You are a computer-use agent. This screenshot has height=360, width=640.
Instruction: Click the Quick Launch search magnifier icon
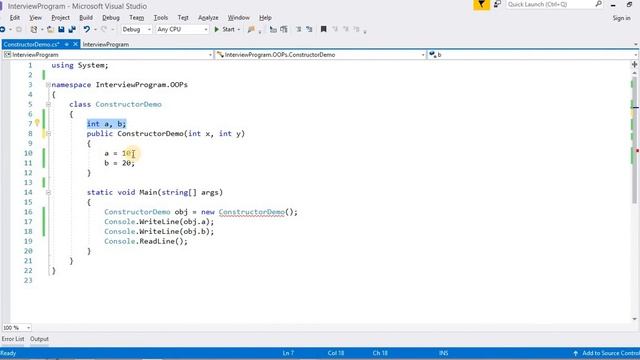pos(598,4)
